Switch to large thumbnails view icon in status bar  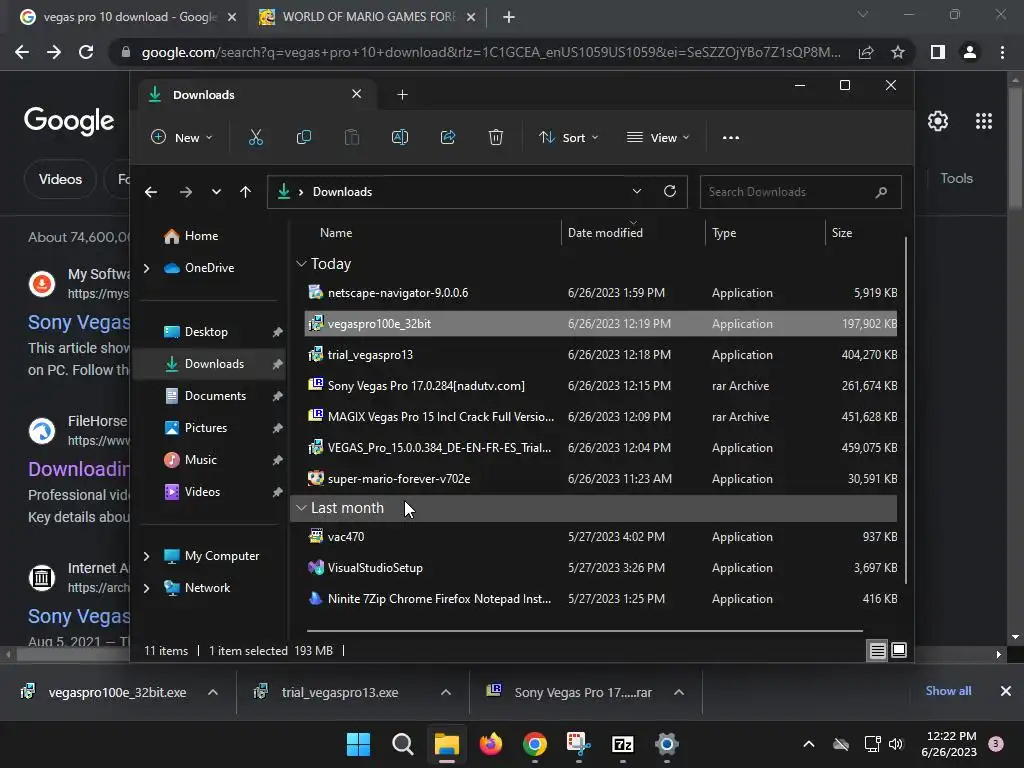tap(899, 650)
